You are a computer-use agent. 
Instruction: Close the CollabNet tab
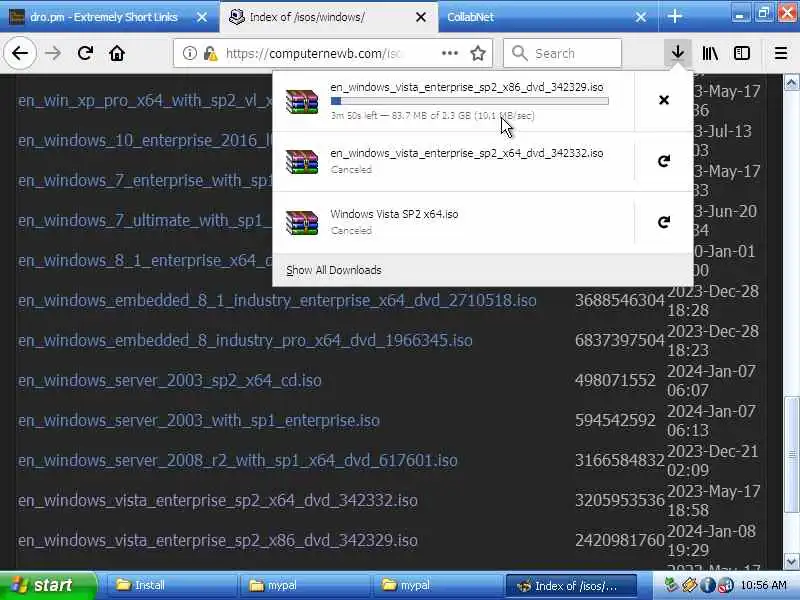pos(641,17)
